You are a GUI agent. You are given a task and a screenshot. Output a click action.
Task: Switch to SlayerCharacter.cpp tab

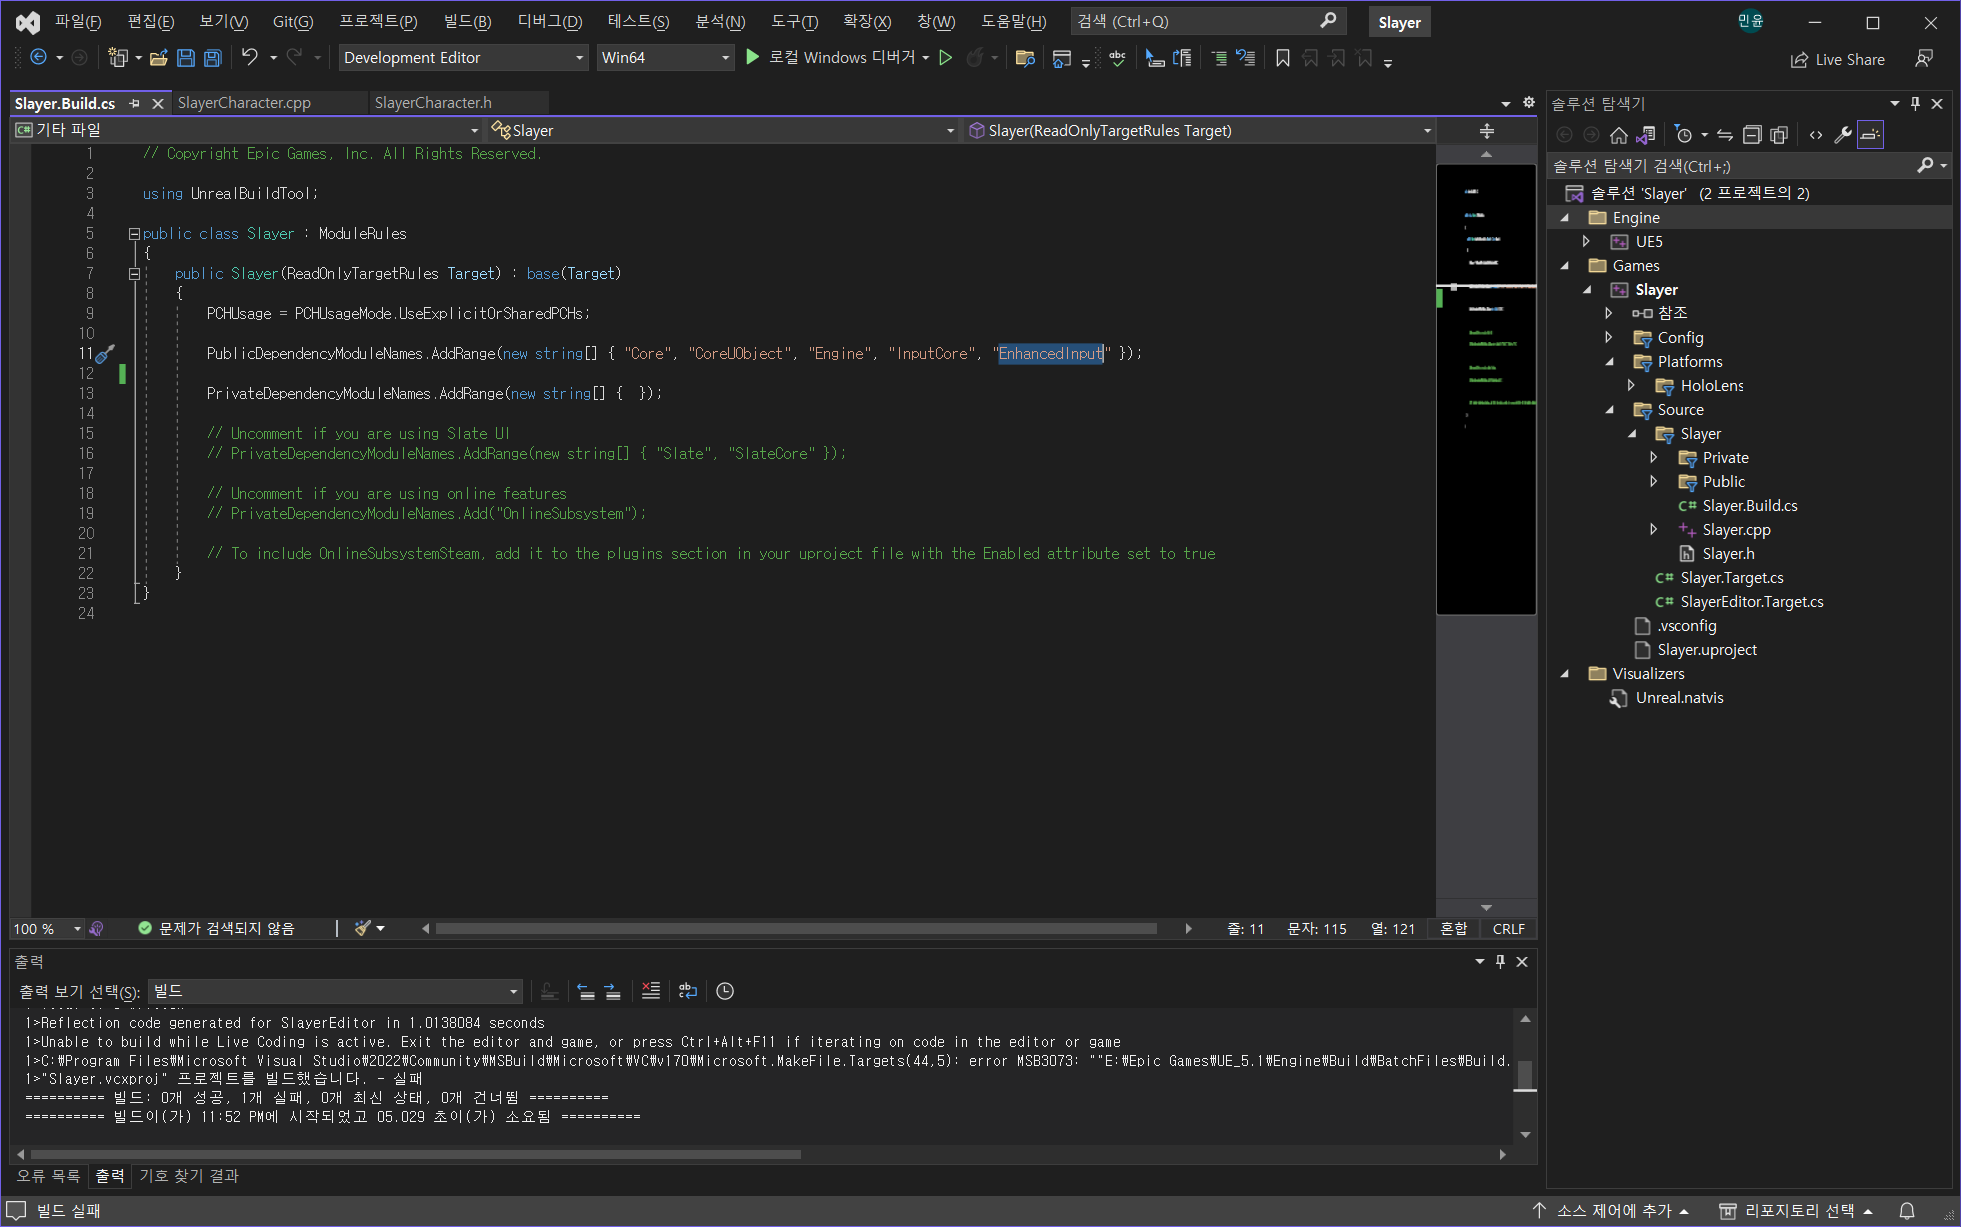[244, 103]
